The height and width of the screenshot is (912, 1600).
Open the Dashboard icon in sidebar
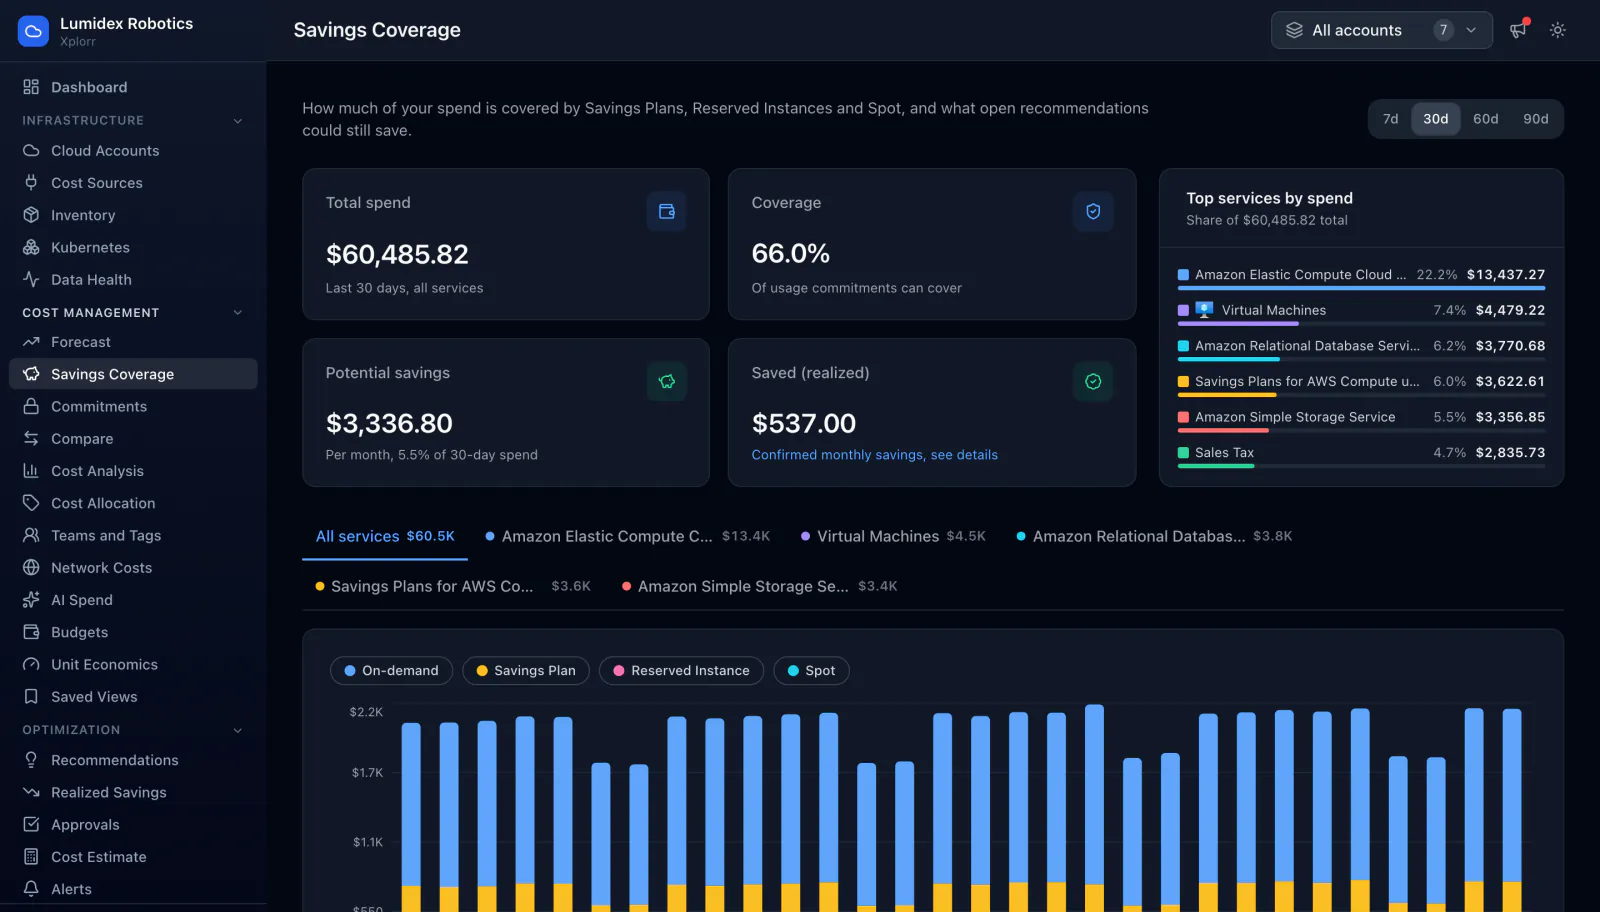(31, 87)
